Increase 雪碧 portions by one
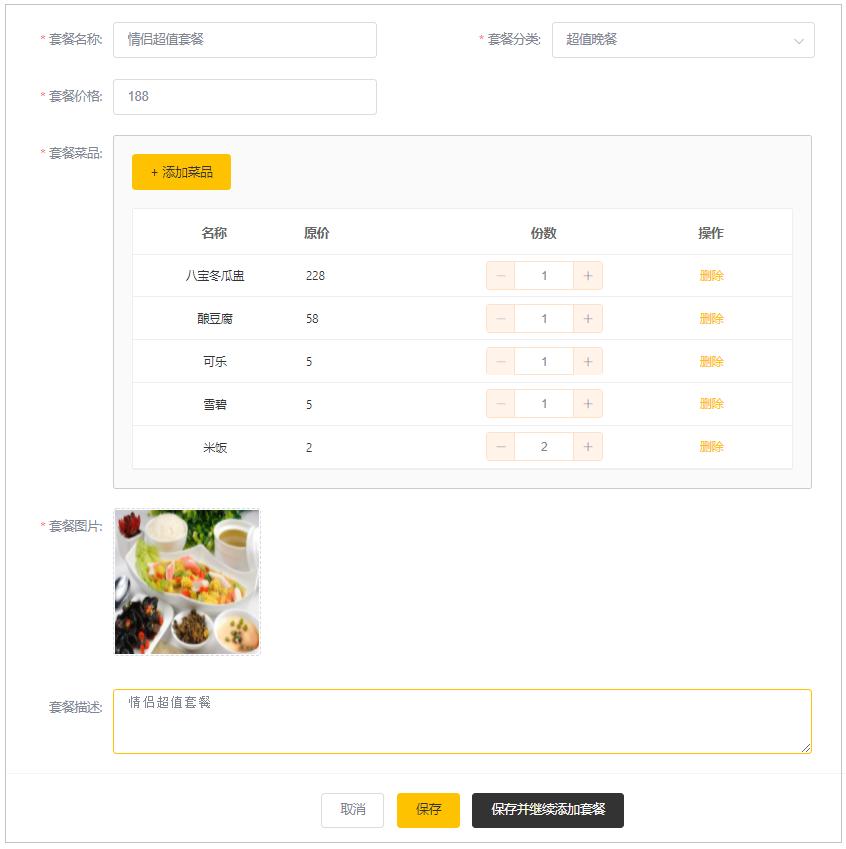 click(x=588, y=404)
